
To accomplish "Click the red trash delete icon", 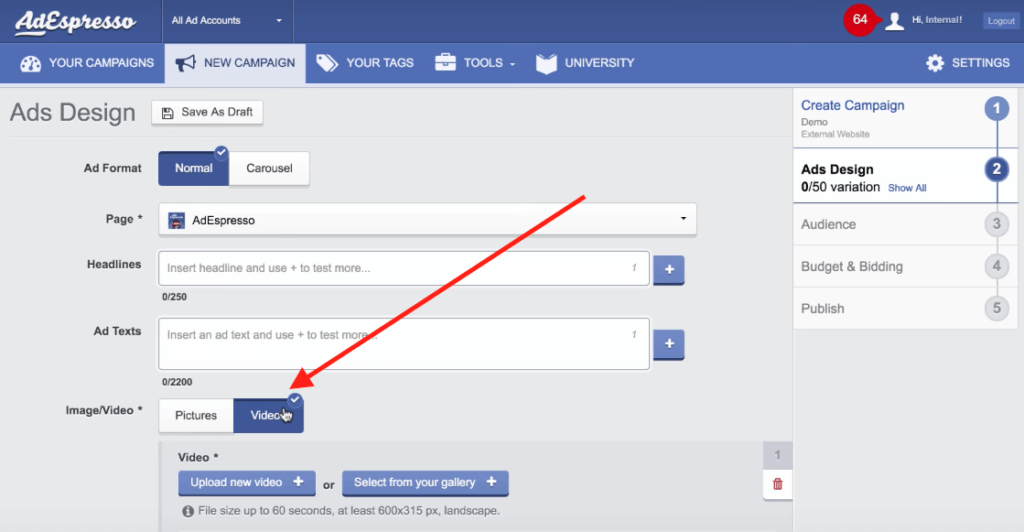I will point(777,484).
